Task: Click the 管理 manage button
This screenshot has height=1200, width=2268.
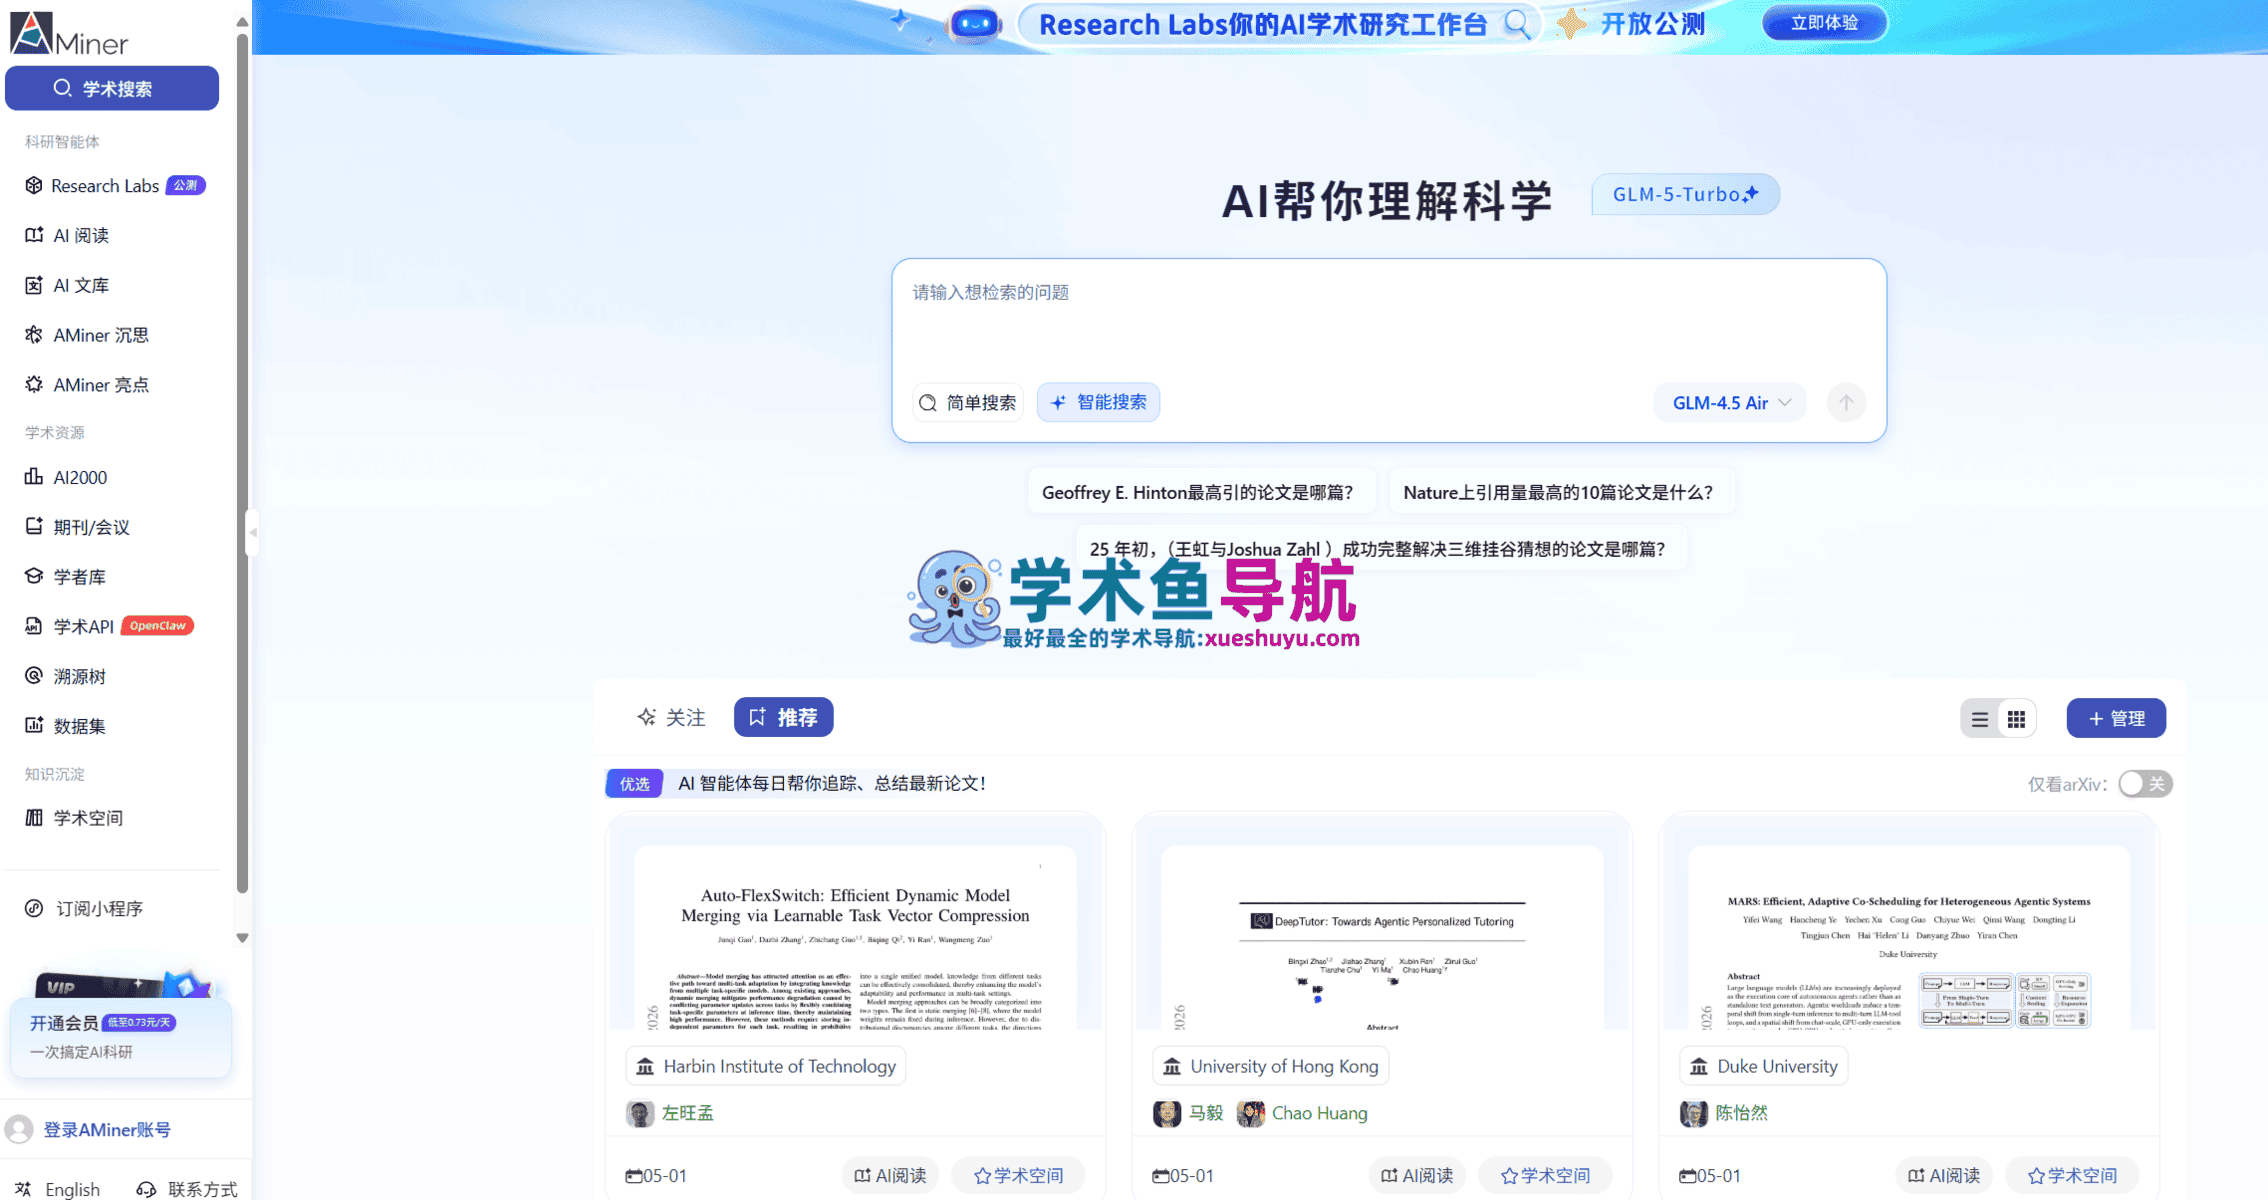Action: pyautogui.click(x=2116, y=718)
